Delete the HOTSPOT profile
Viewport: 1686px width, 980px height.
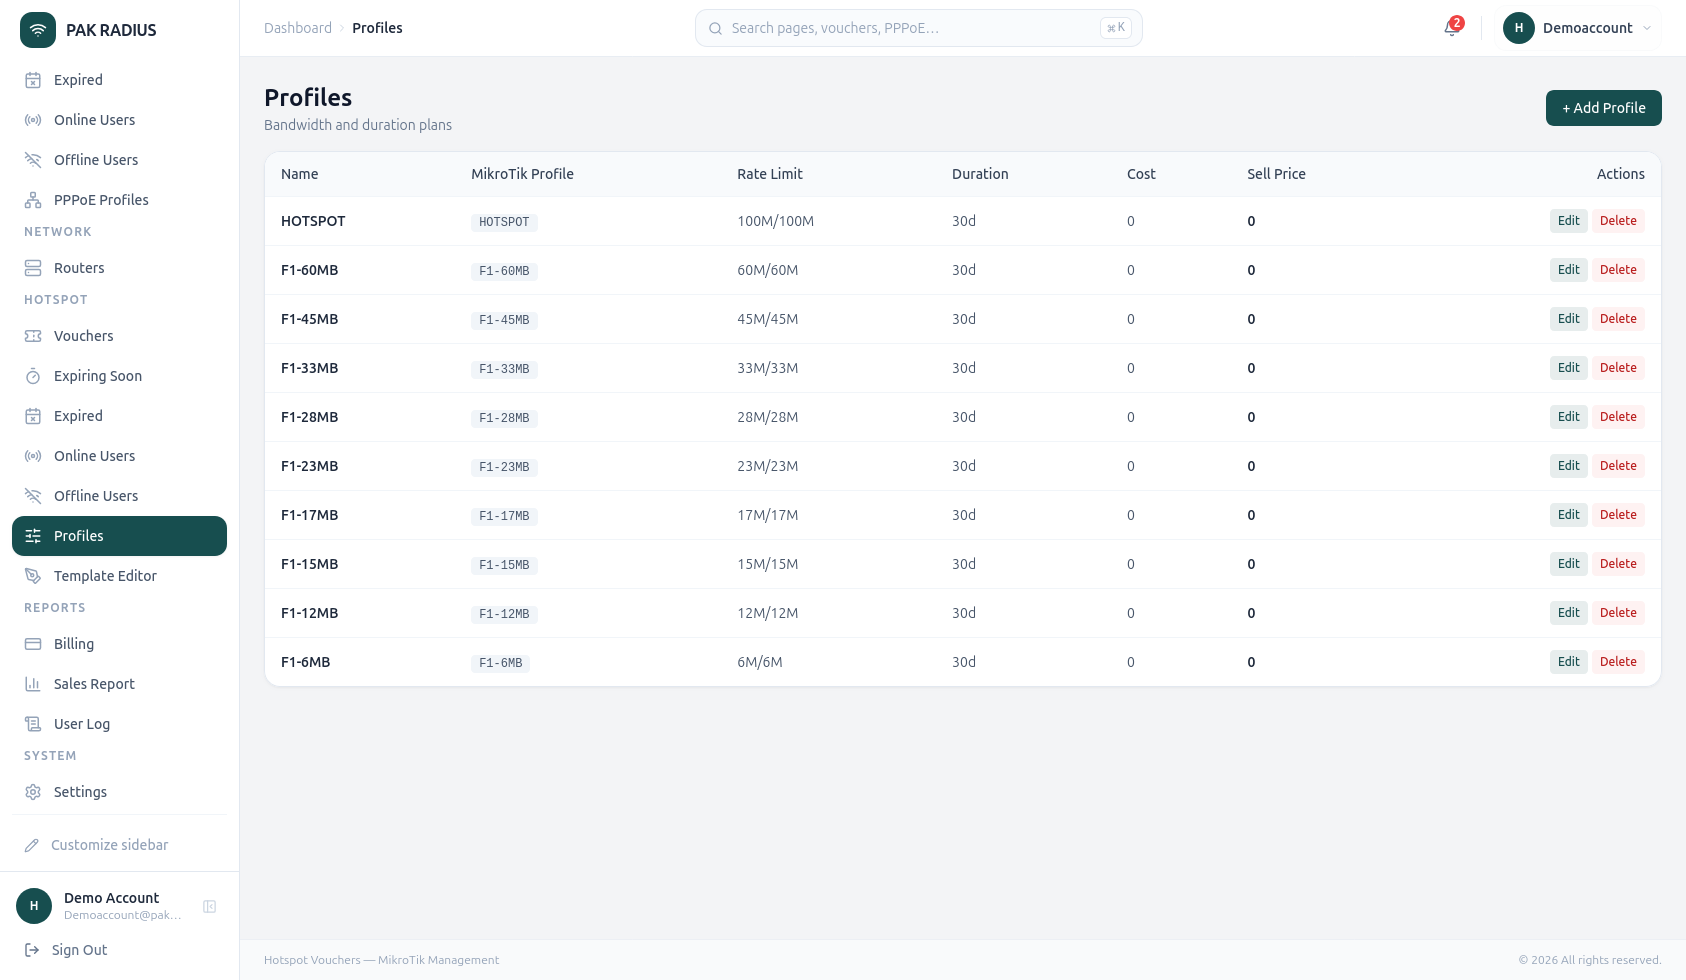point(1618,221)
